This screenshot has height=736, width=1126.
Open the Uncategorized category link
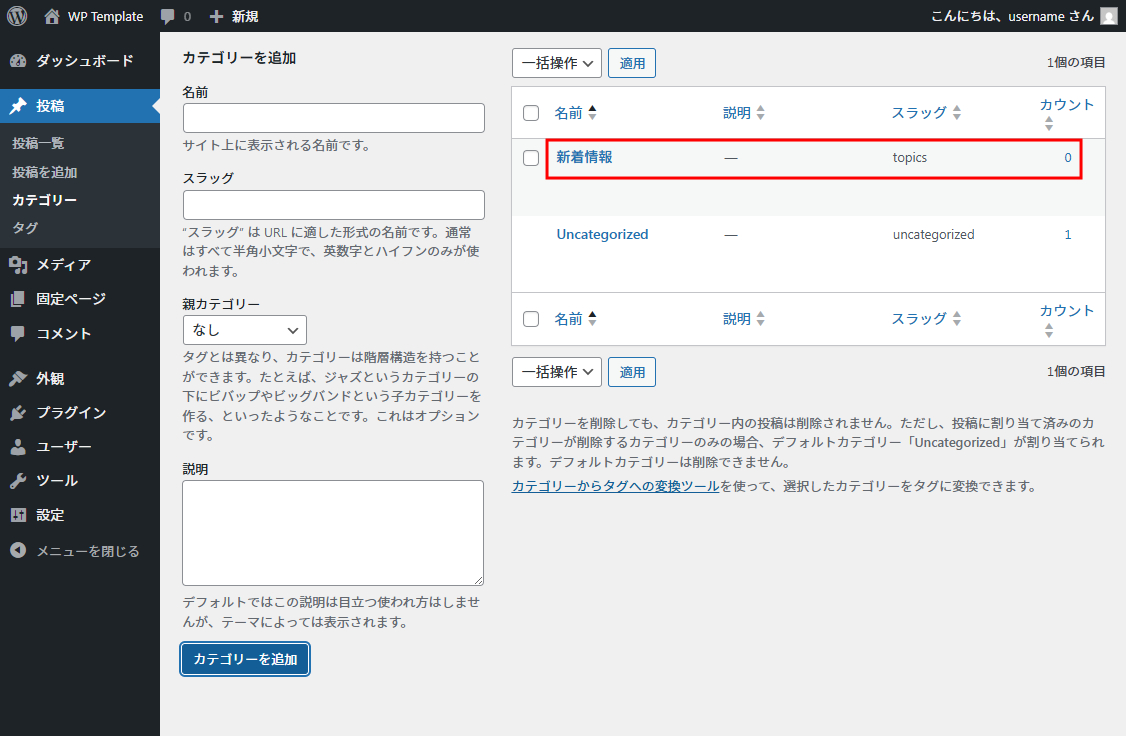pyautogui.click(x=602, y=234)
